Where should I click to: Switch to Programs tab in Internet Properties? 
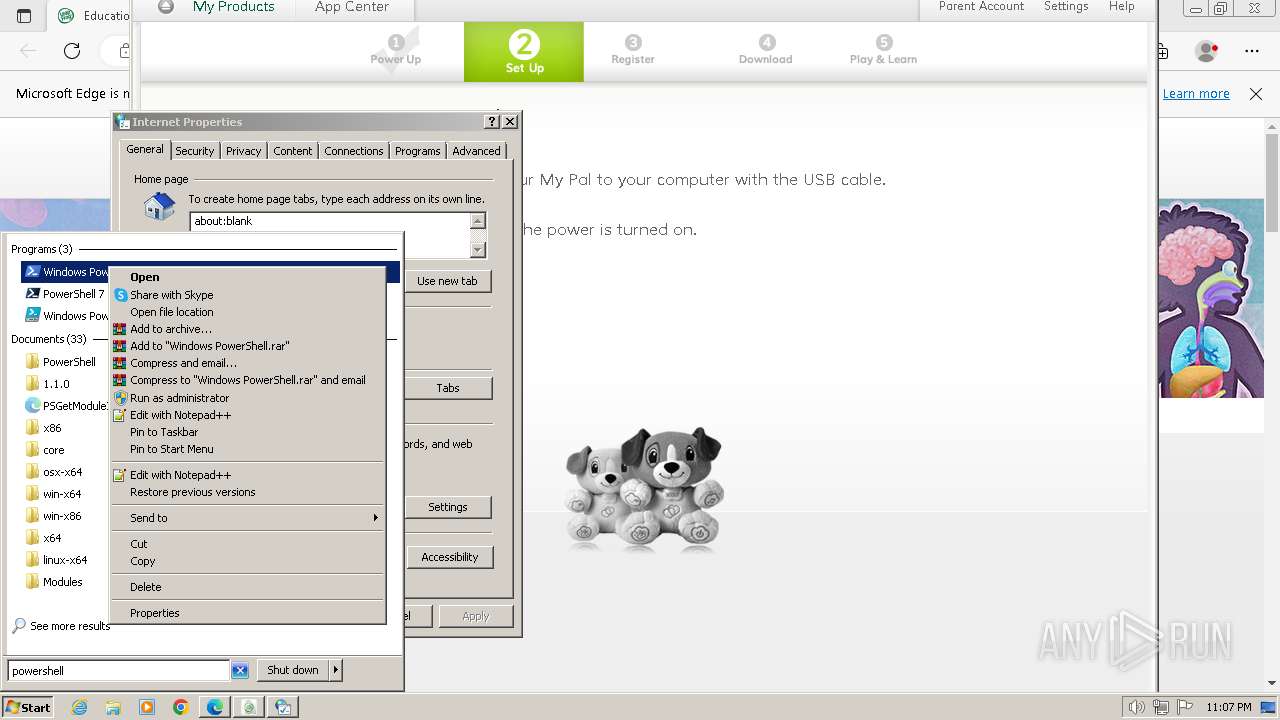pos(417,151)
